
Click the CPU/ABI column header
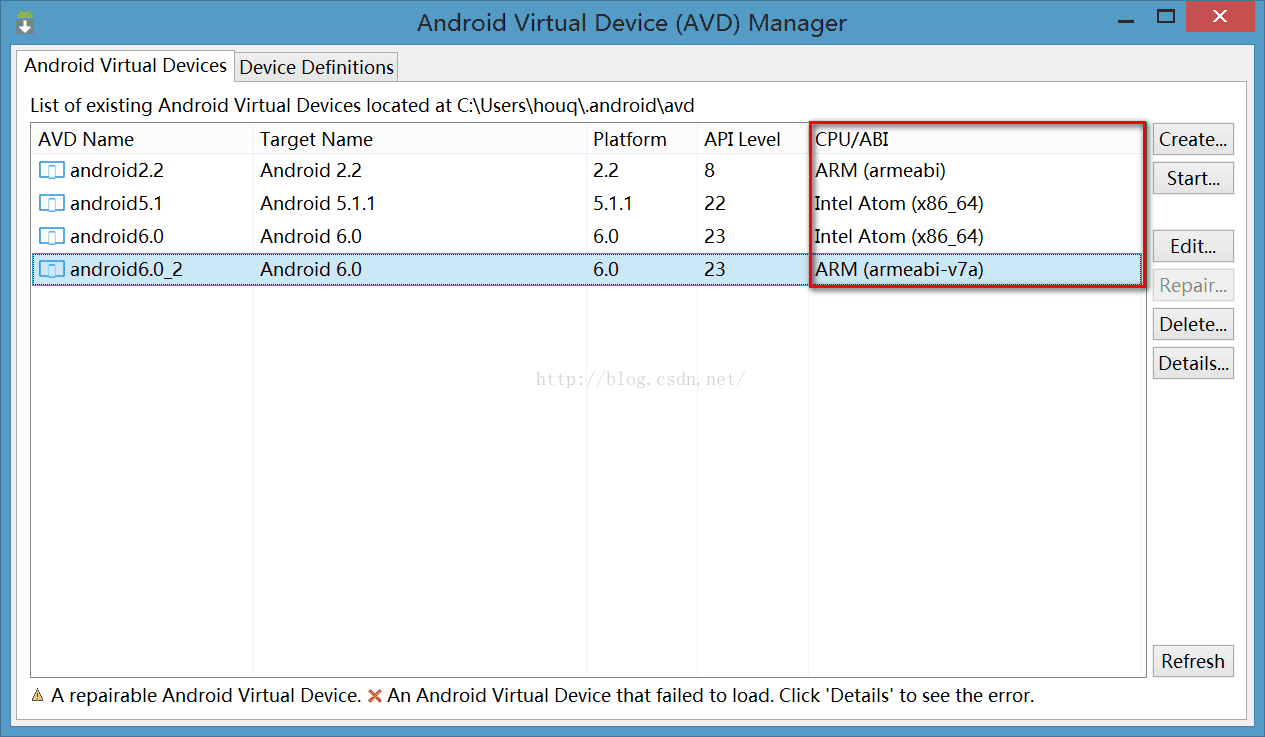click(852, 139)
